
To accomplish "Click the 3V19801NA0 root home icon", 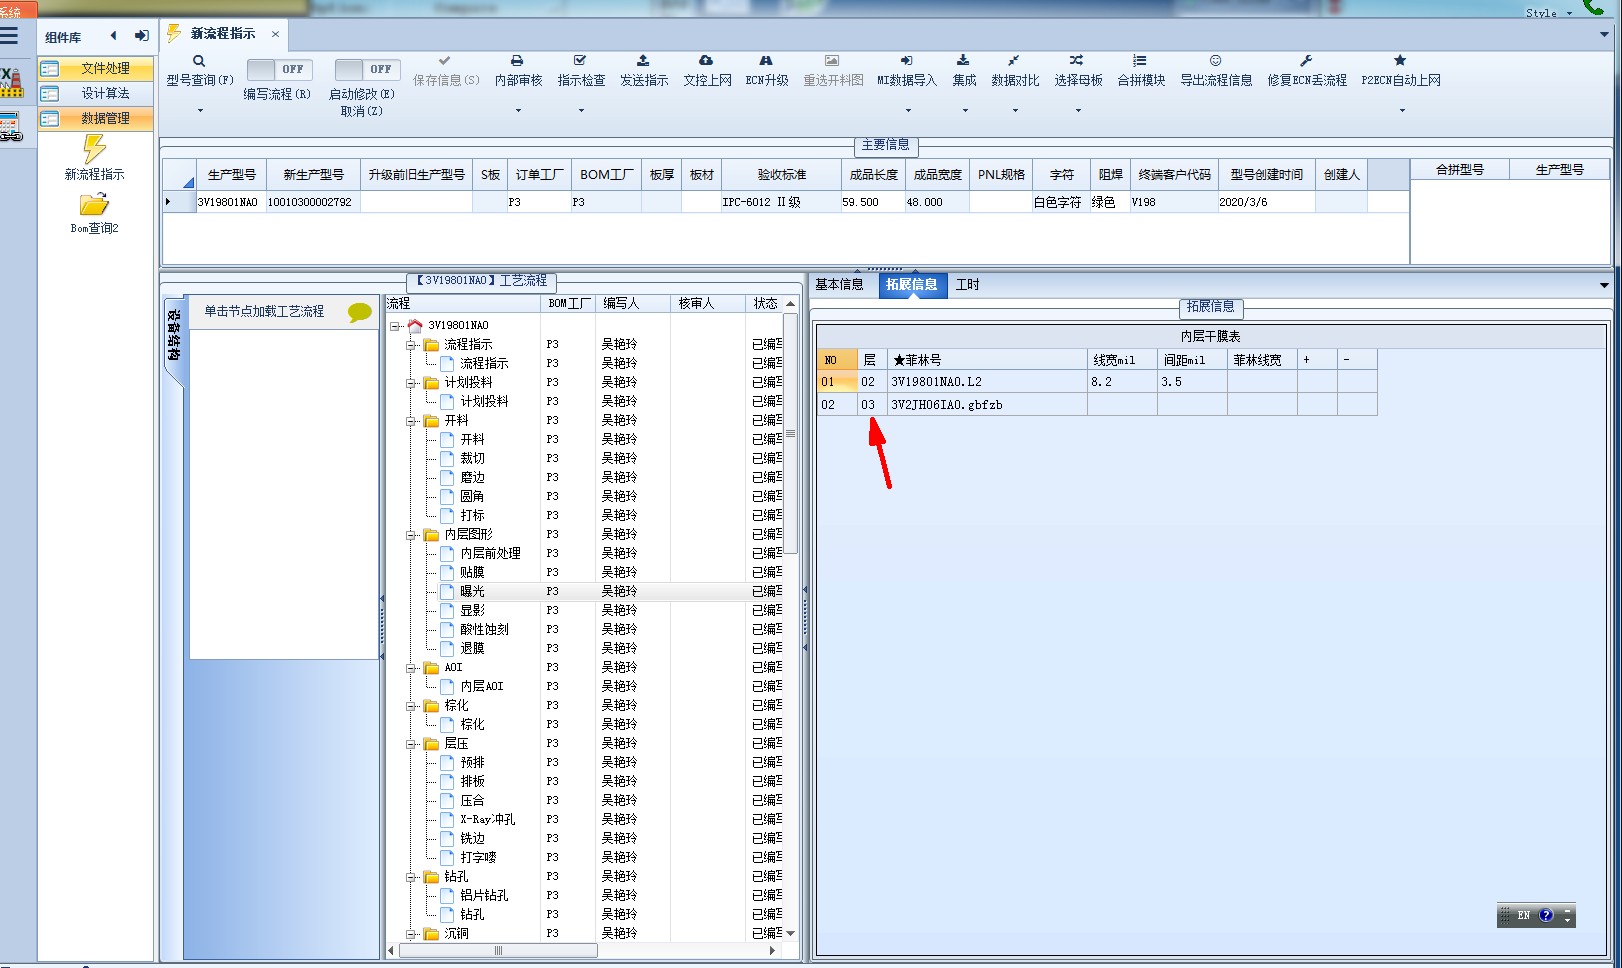I will click(415, 325).
